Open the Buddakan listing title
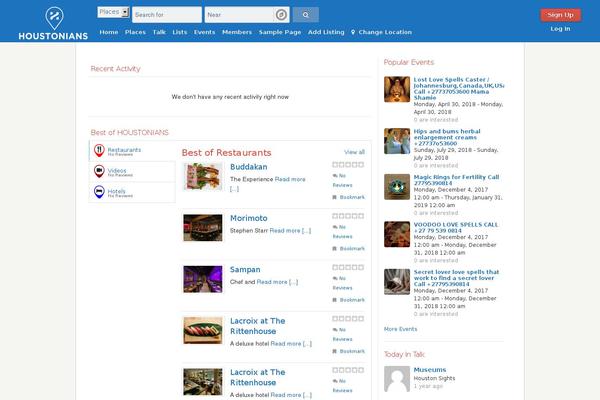This screenshot has height=400, width=600. tap(249, 167)
